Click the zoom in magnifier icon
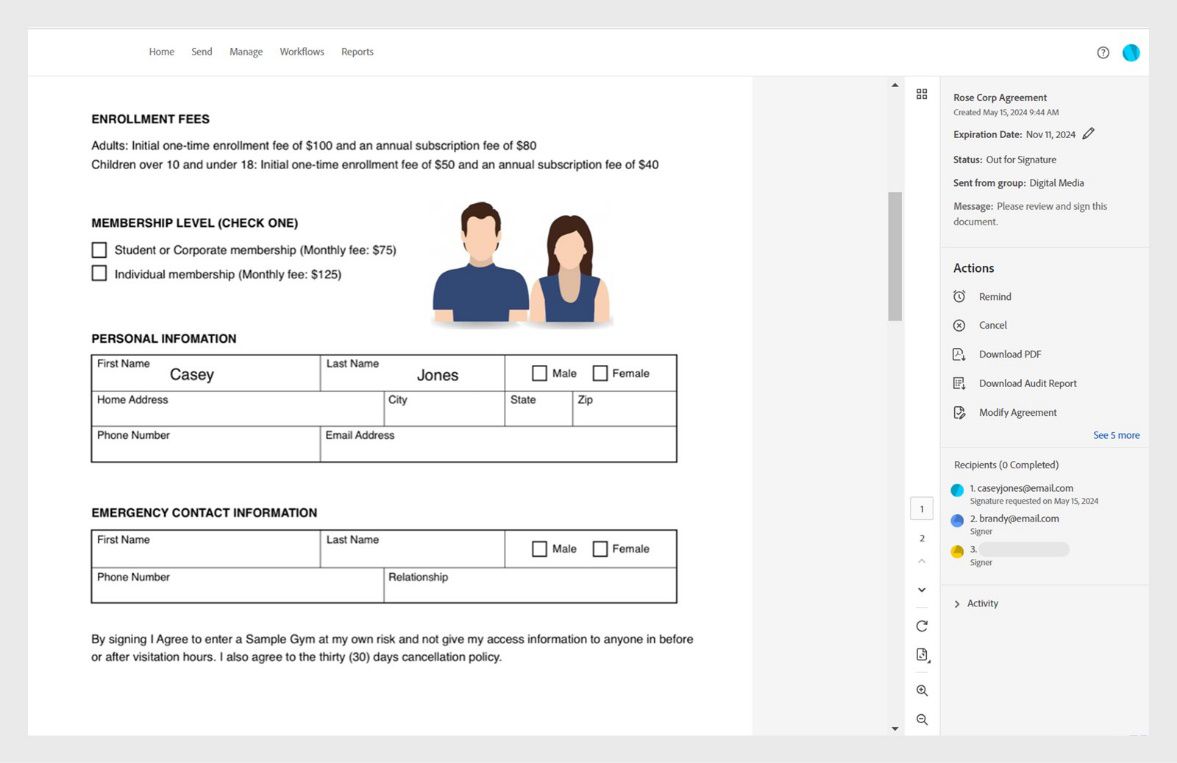The height and width of the screenshot is (763, 1177). (x=922, y=691)
